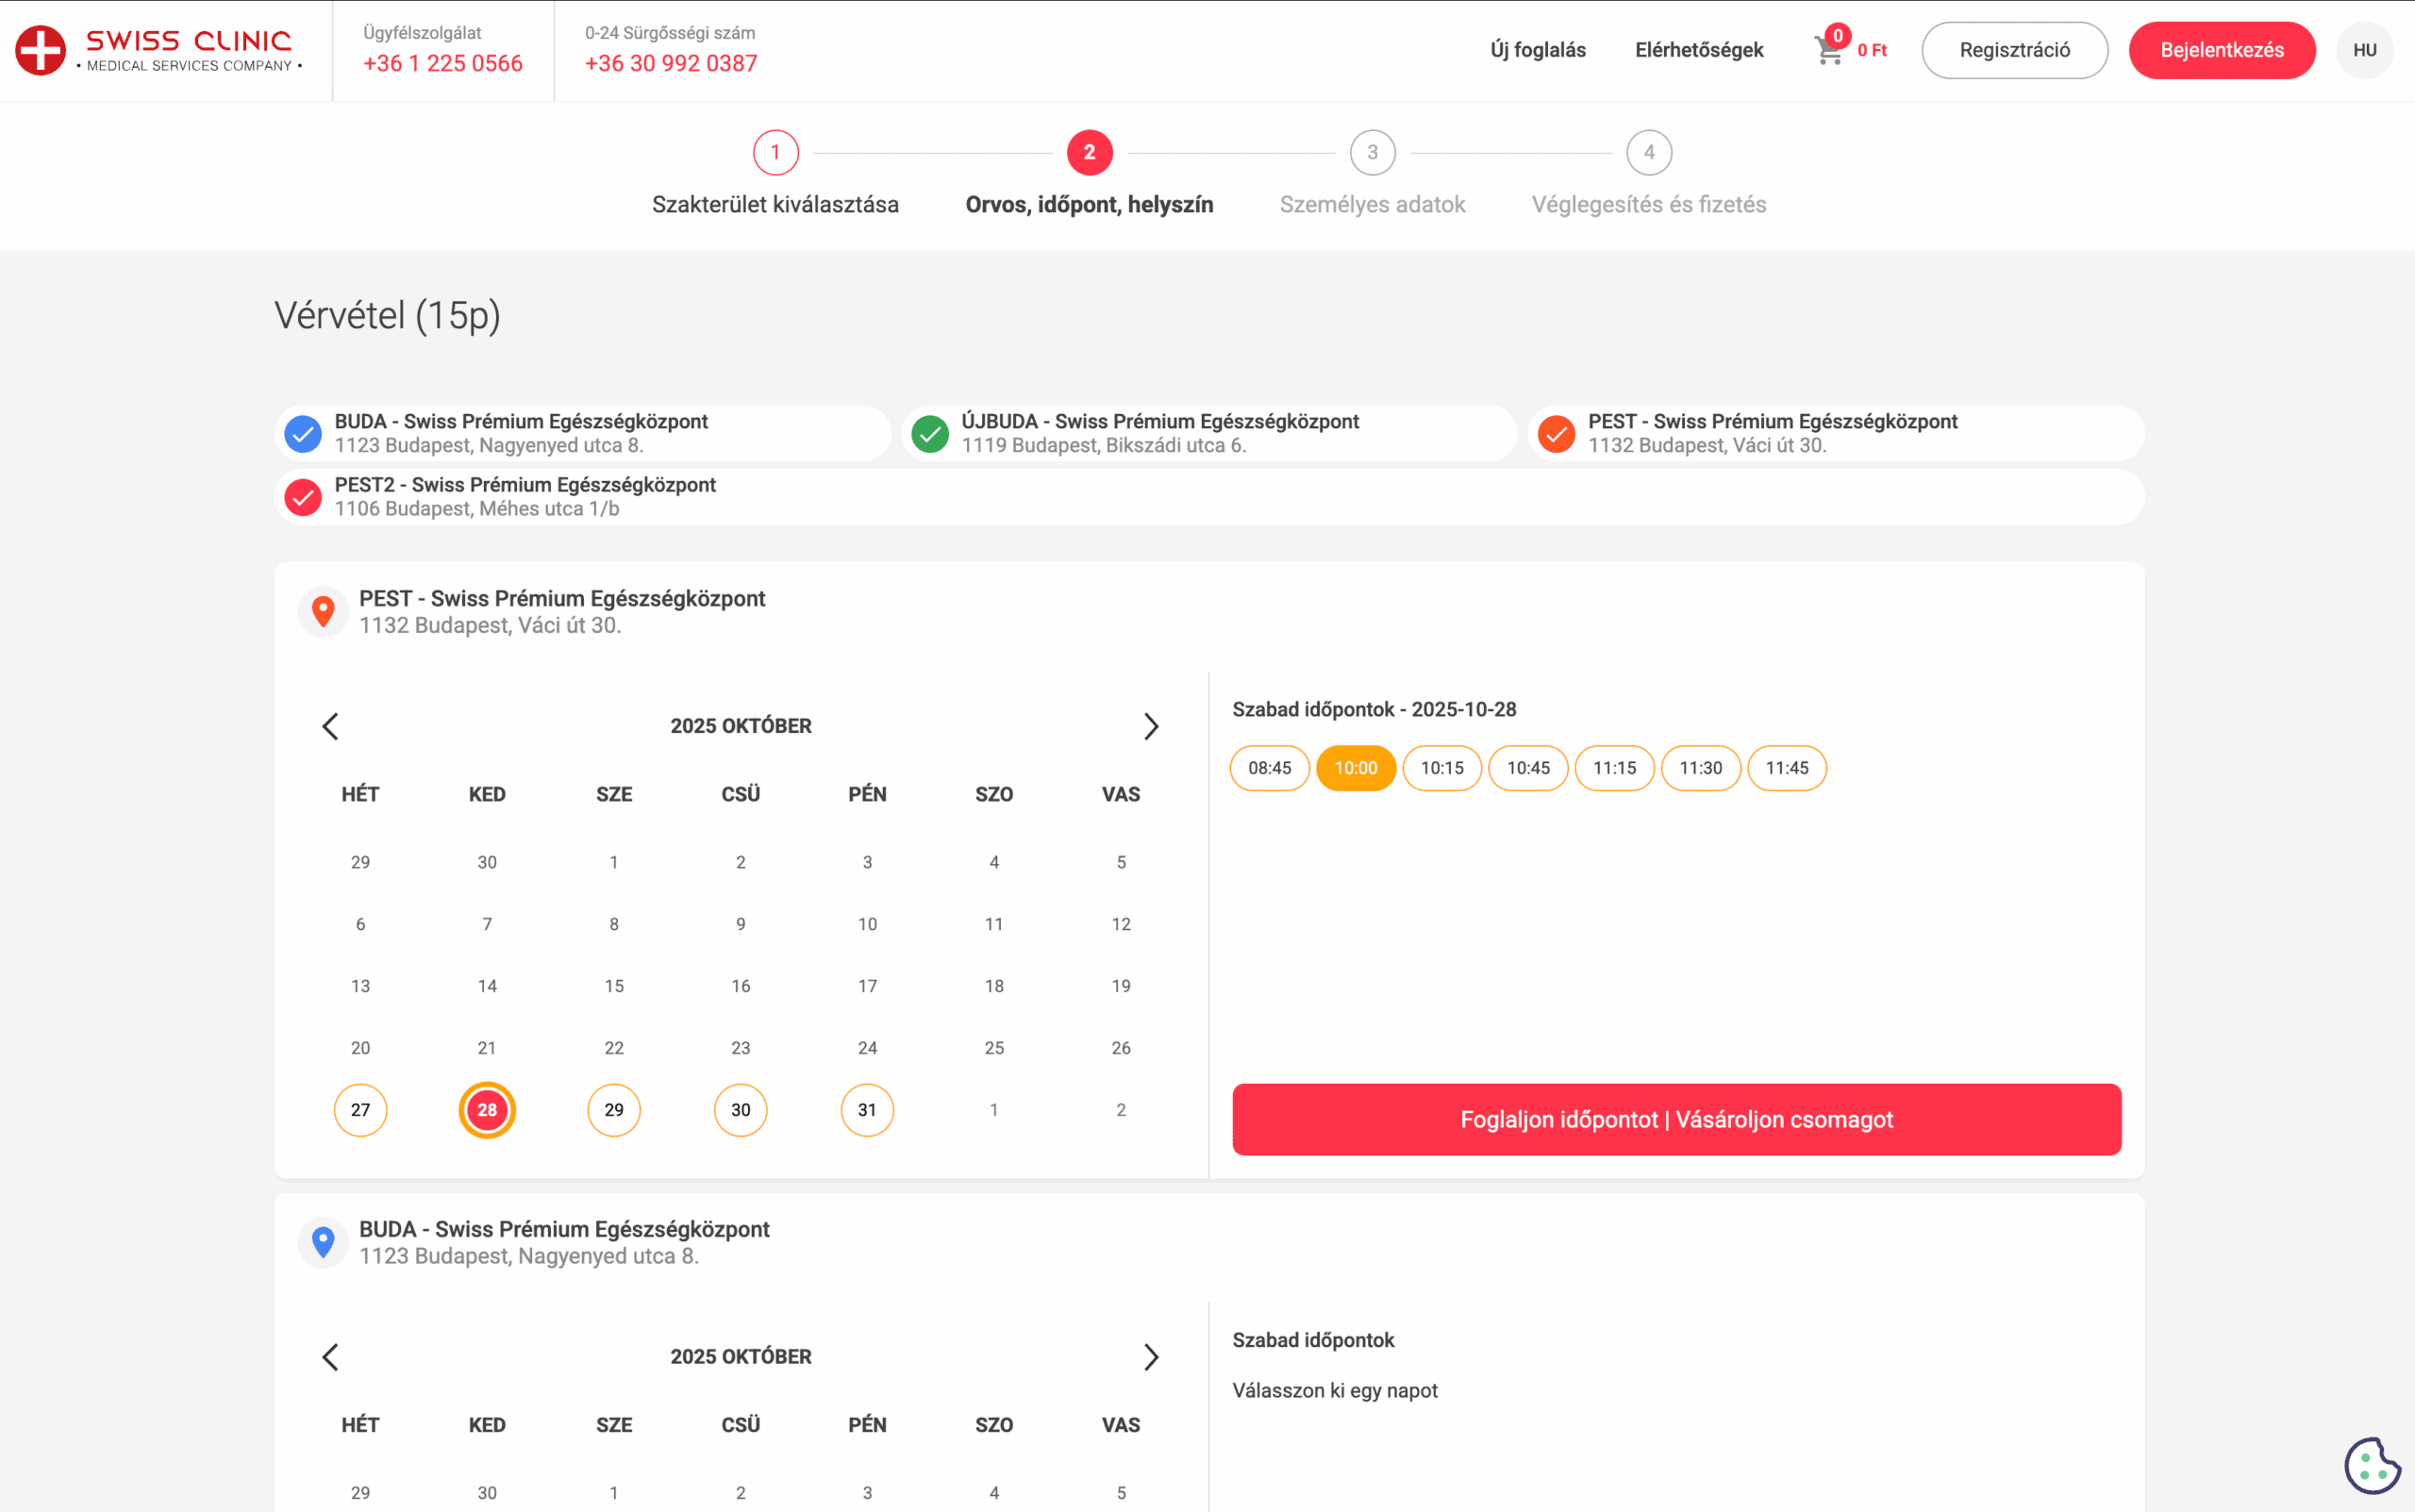Viewport: 2415px width, 1512px height.
Task: Select October 30 in PEST calendar
Action: click(x=740, y=1110)
